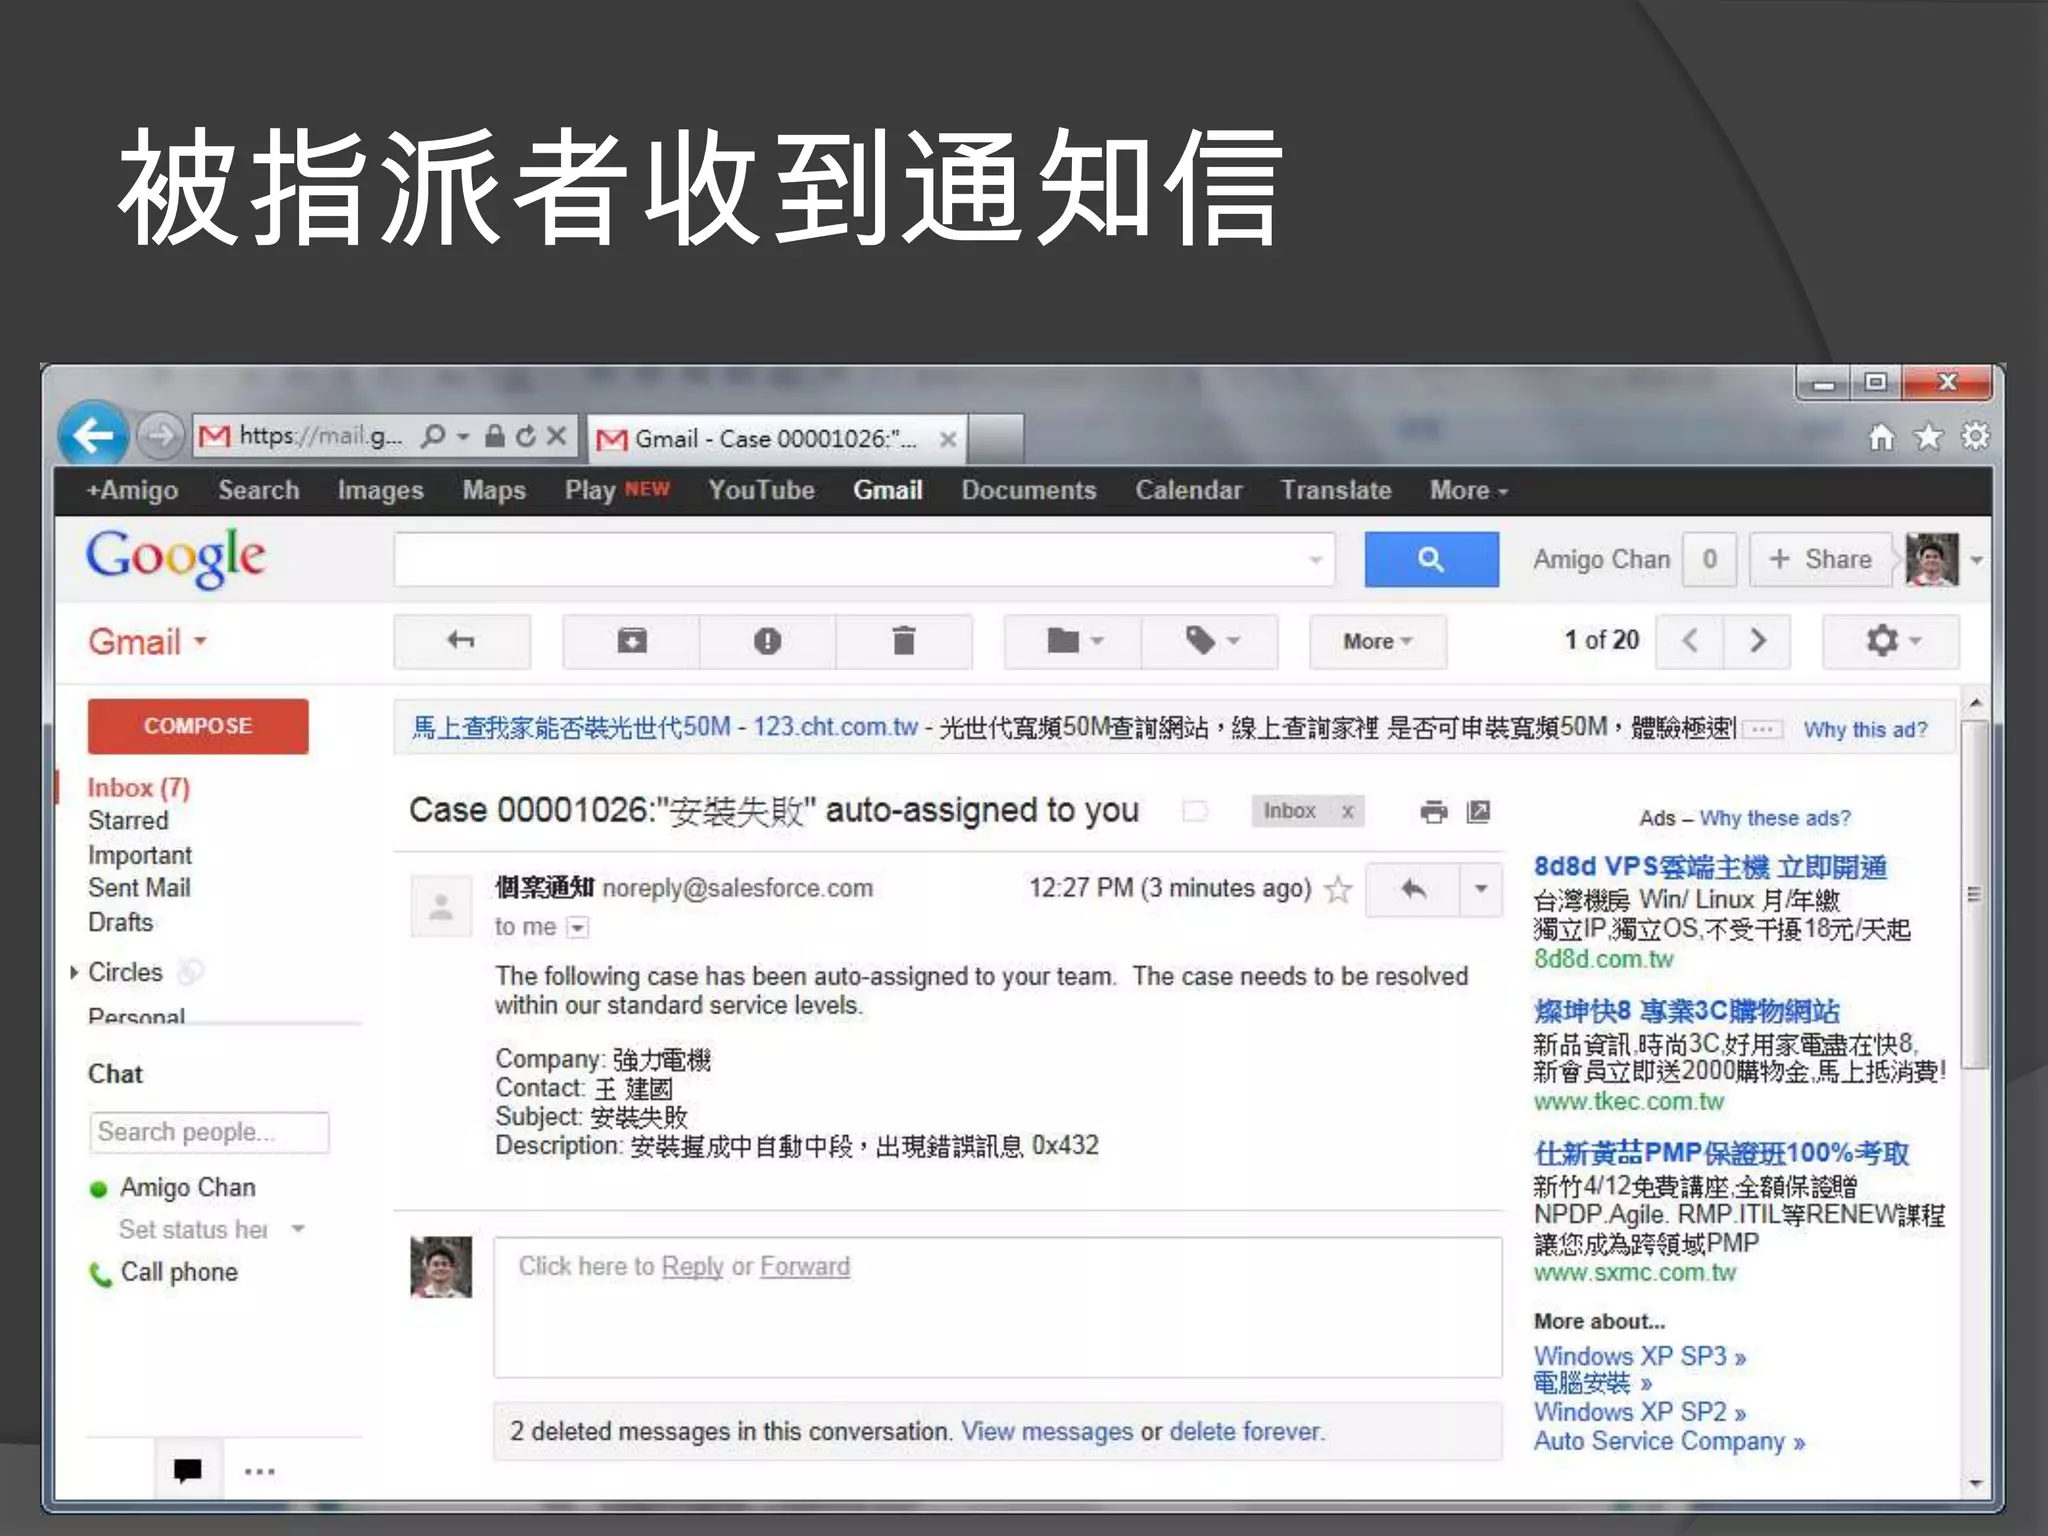Open +Amigo in the Google bar
The image size is (2048, 1536).
pyautogui.click(x=132, y=491)
